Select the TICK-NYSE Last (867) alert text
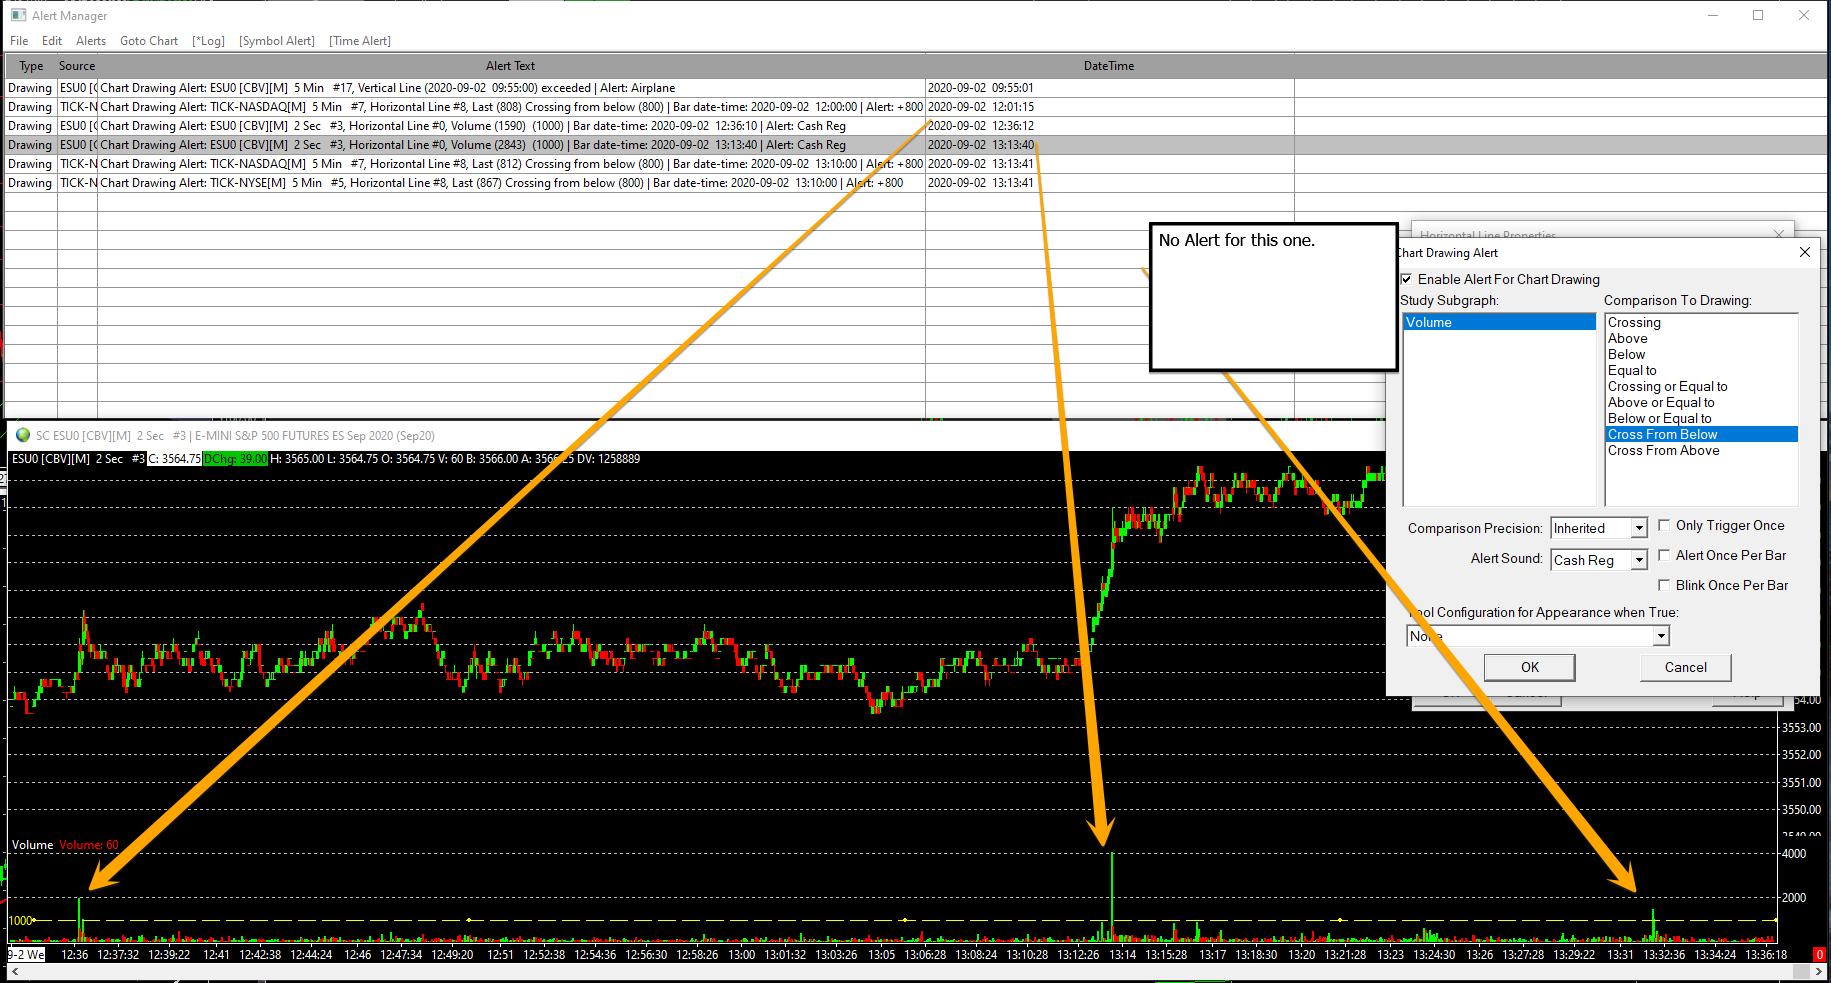 pyautogui.click(x=501, y=183)
